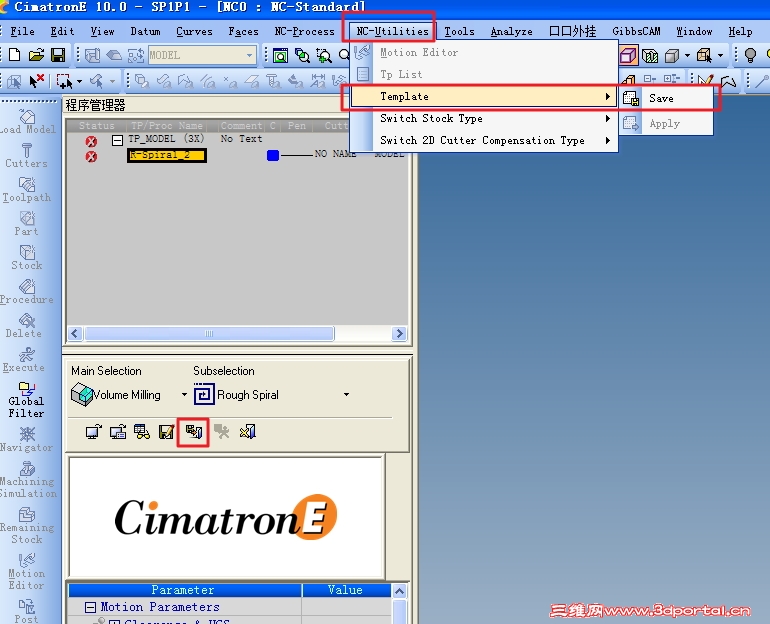The width and height of the screenshot is (770, 624).
Task: Create a Toolpath from the NC guide
Action: [x=27, y=190]
